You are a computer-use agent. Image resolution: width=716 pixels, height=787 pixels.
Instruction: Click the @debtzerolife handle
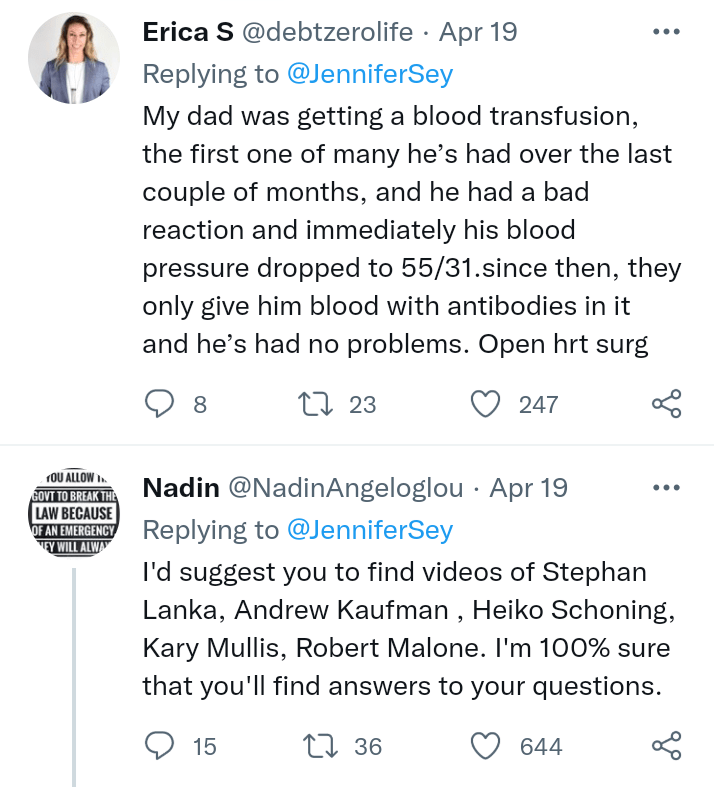[x=327, y=32]
